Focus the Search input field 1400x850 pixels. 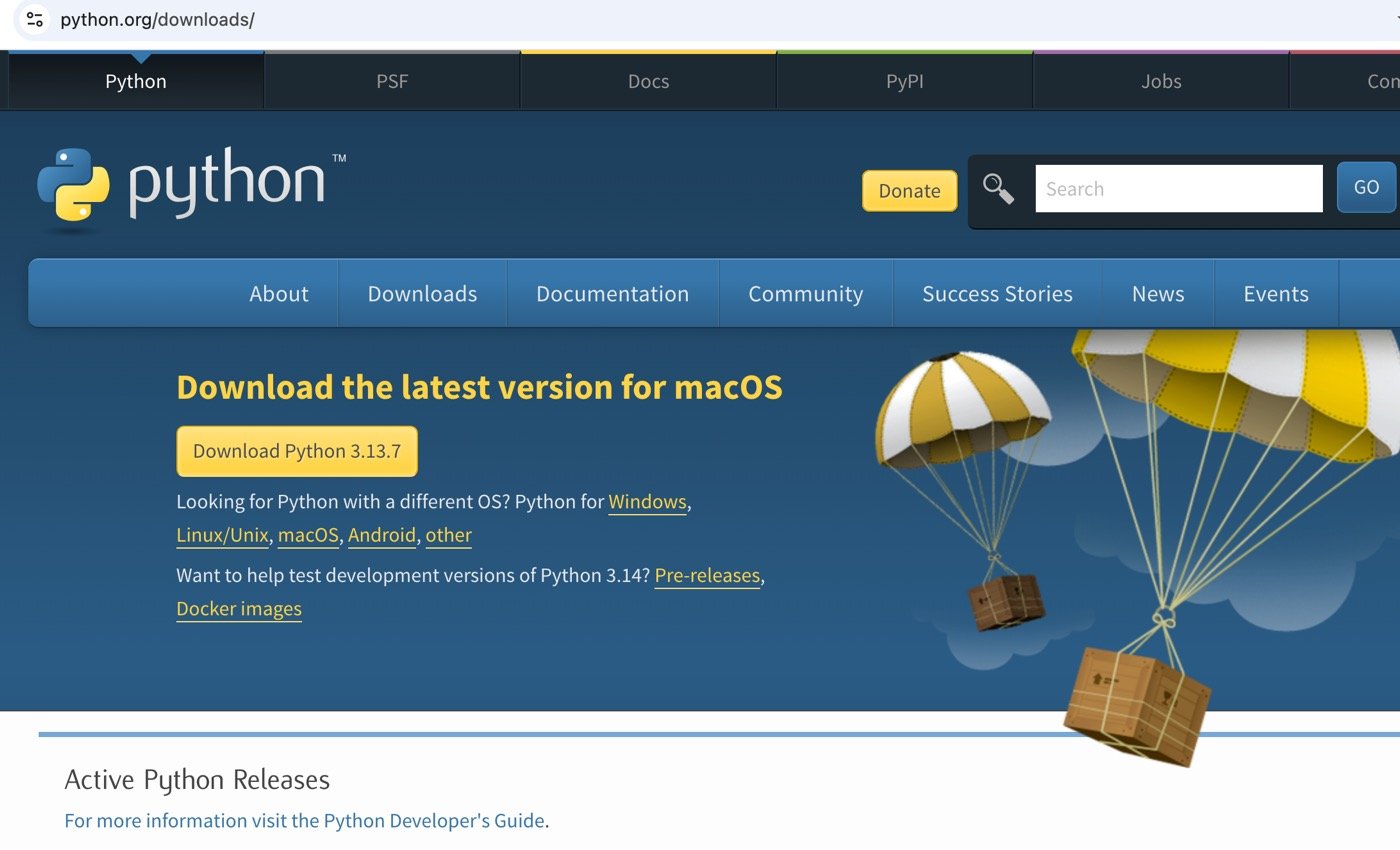[1178, 189]
